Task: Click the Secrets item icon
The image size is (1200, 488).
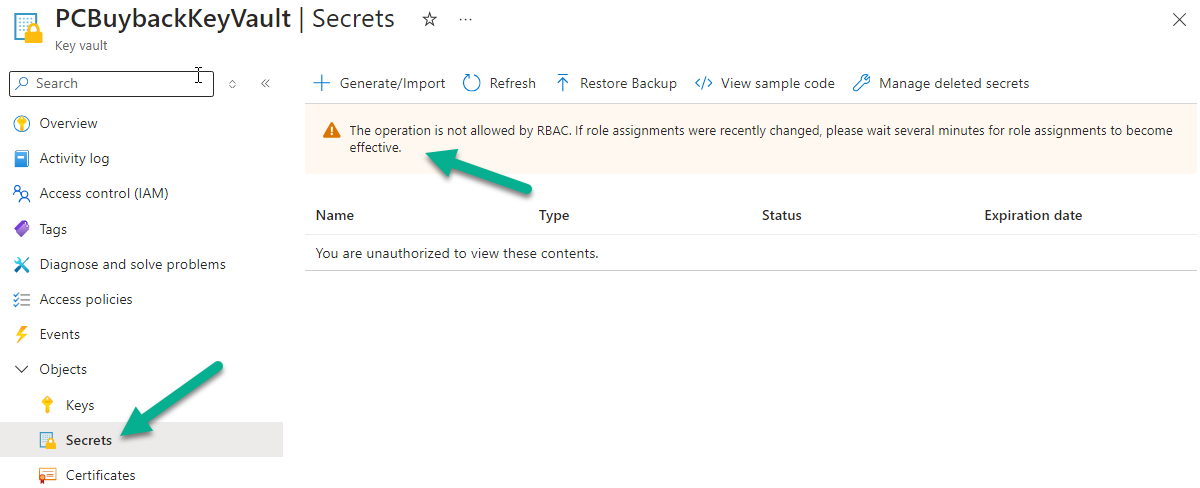Action: tap(47, 440)
